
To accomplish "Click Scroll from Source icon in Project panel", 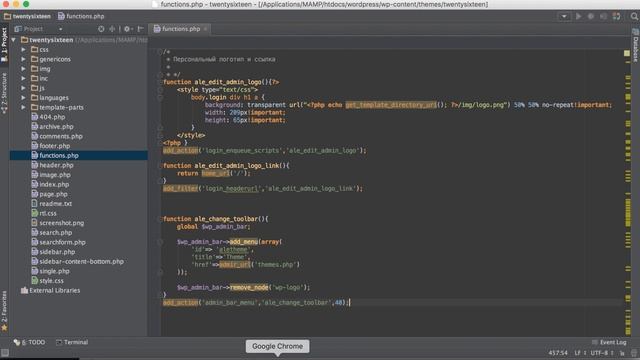I will (101, 29).
